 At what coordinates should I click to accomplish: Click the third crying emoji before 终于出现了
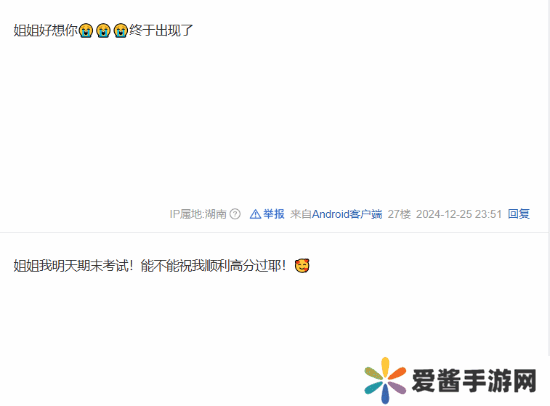pos(120,31)
